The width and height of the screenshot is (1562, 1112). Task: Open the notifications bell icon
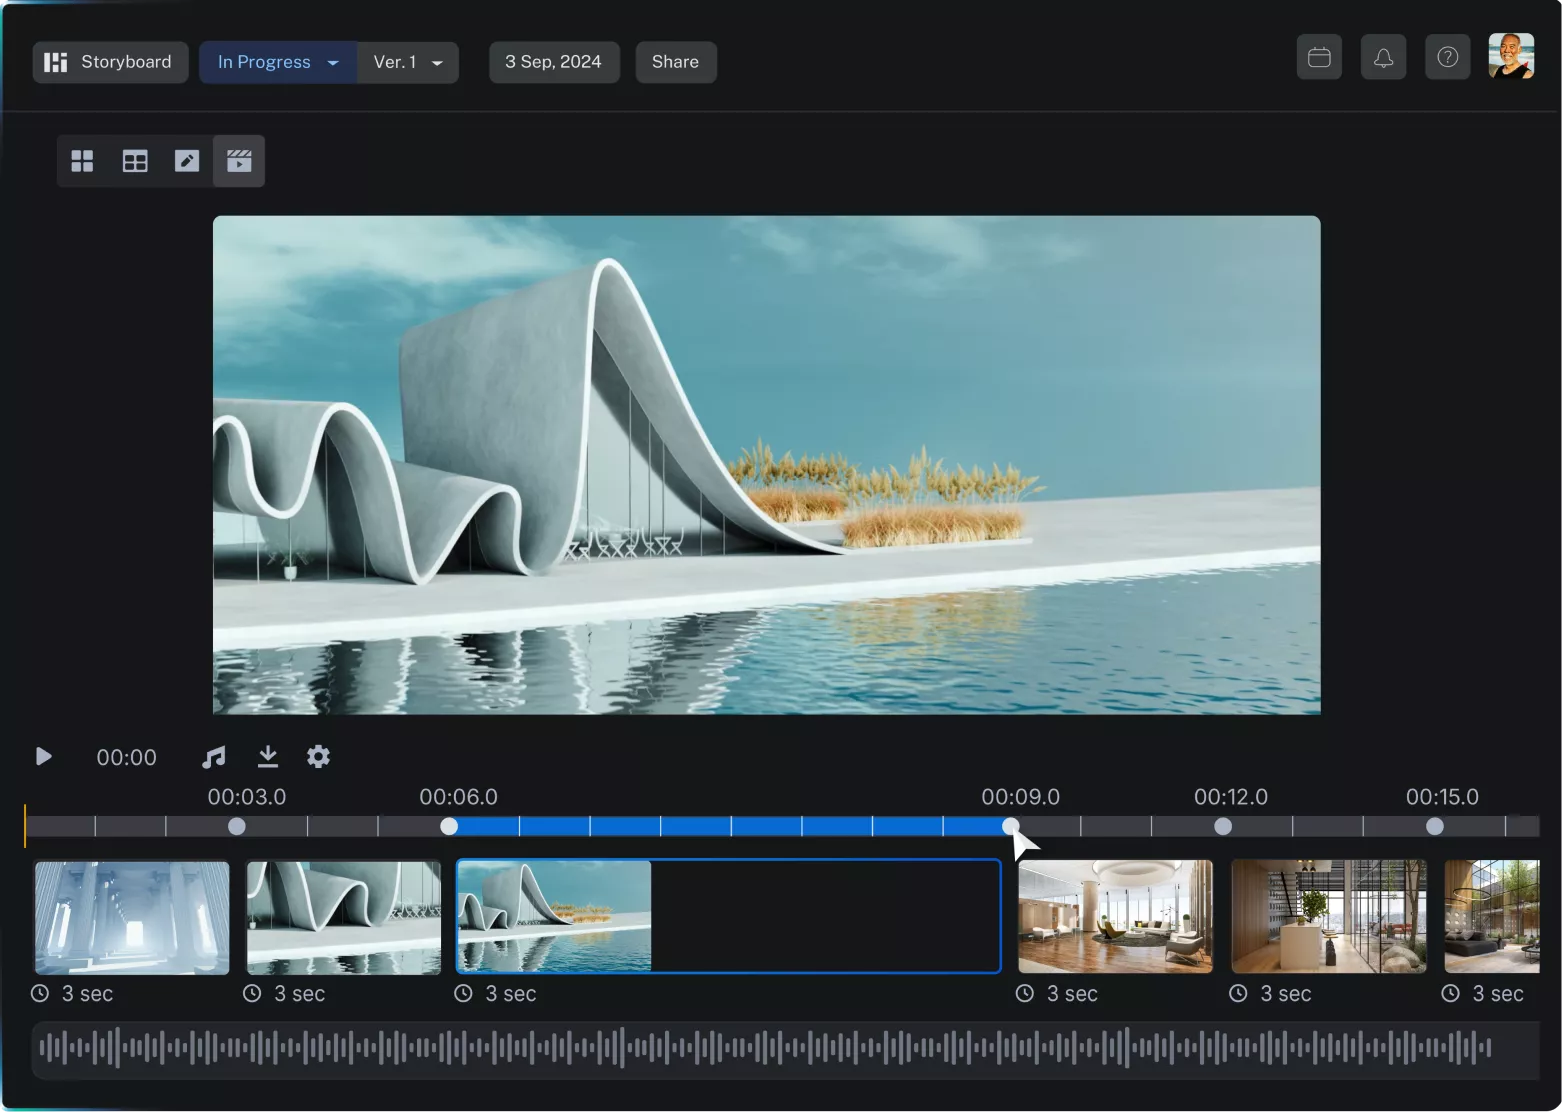click(x=1383, y=57)
